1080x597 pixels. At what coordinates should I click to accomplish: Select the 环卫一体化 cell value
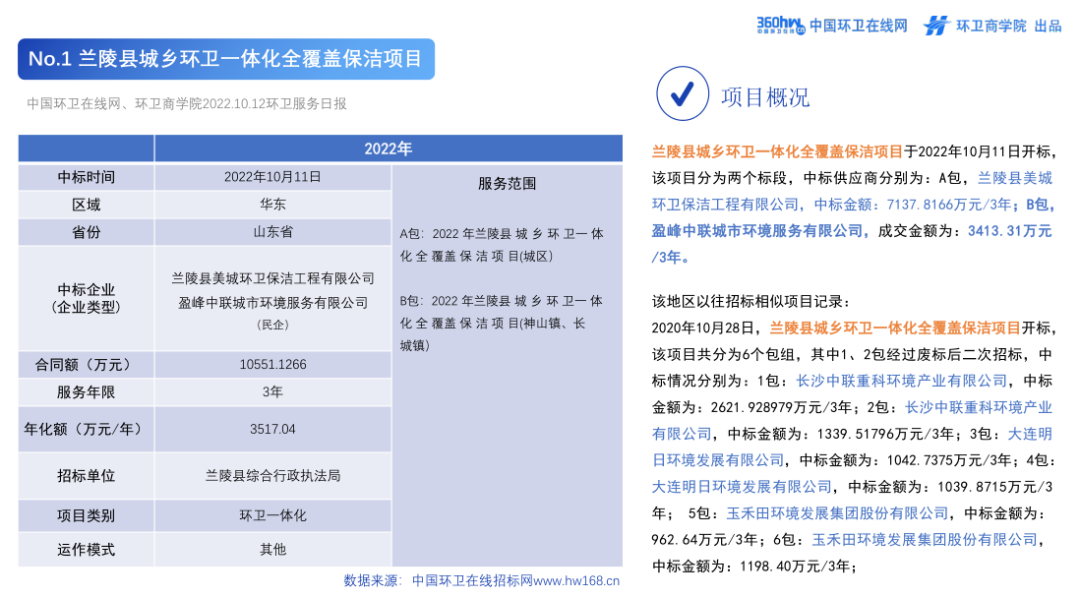273,515
